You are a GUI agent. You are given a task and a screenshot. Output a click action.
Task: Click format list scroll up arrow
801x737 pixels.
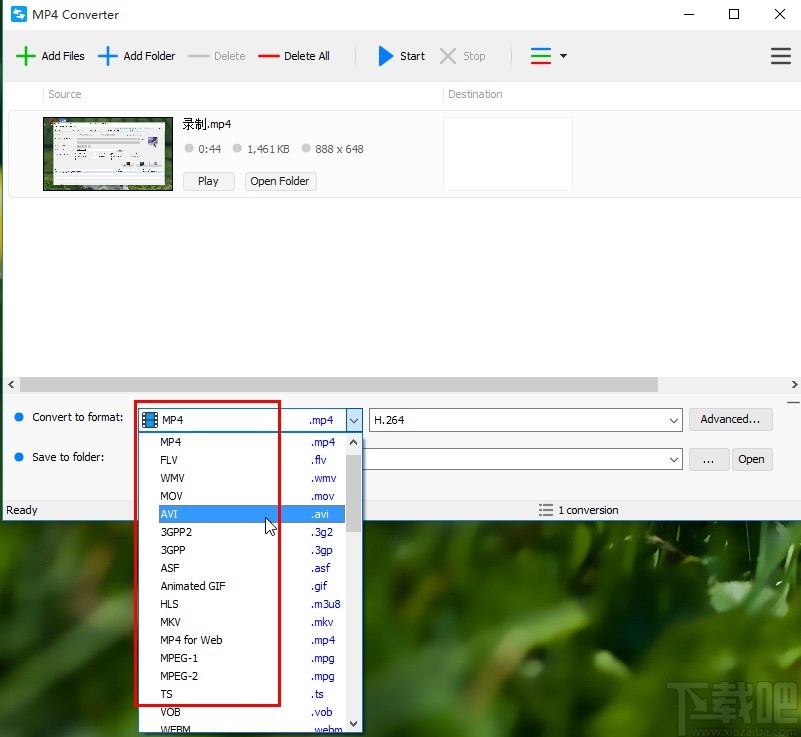tap(354, 442)
